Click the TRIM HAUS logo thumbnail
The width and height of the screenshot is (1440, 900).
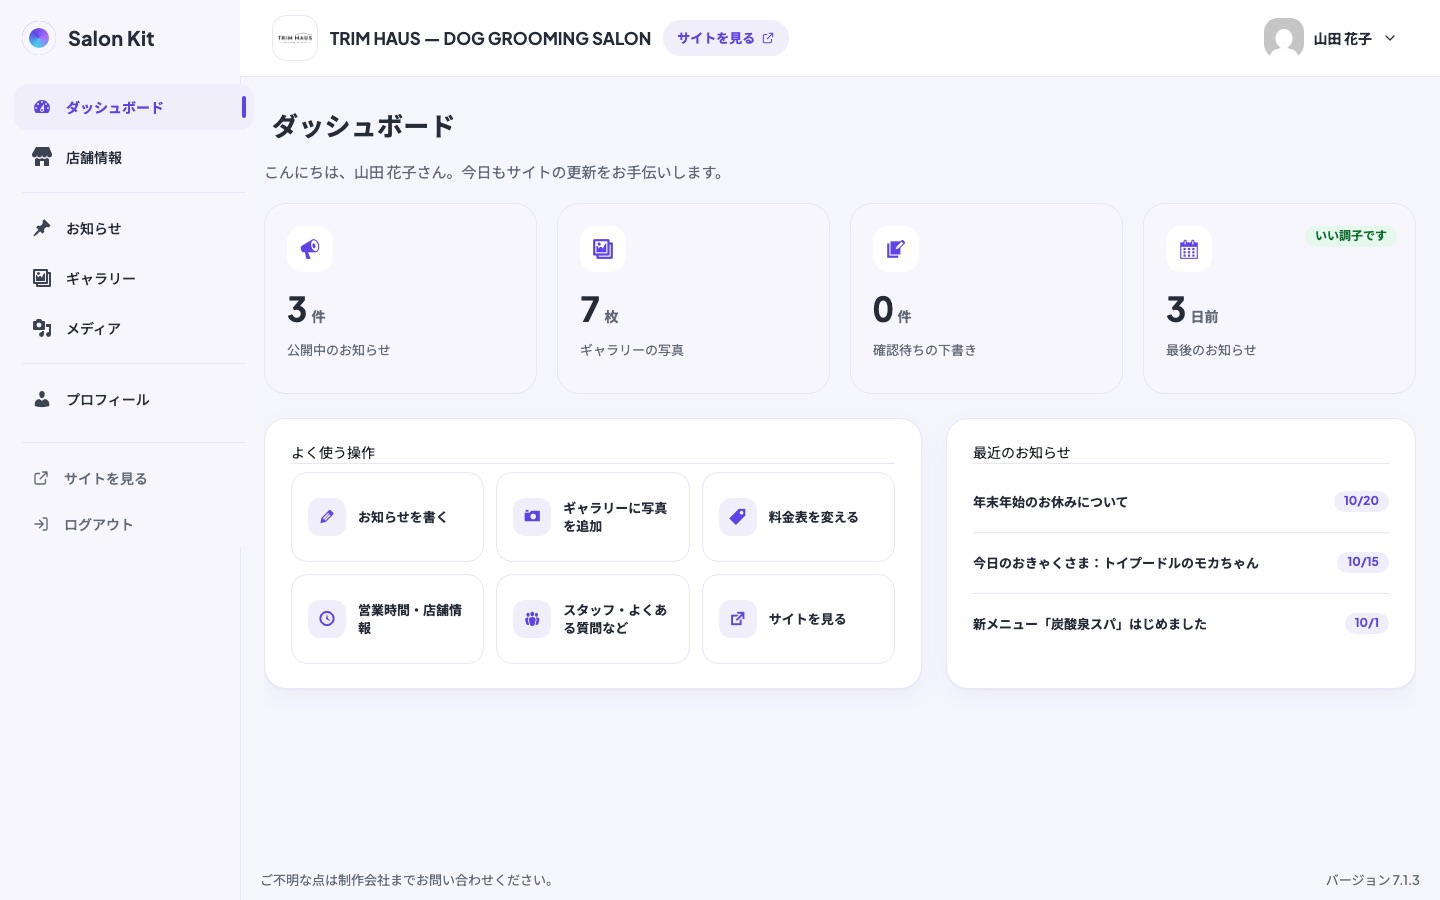click(x=295, y=38)
